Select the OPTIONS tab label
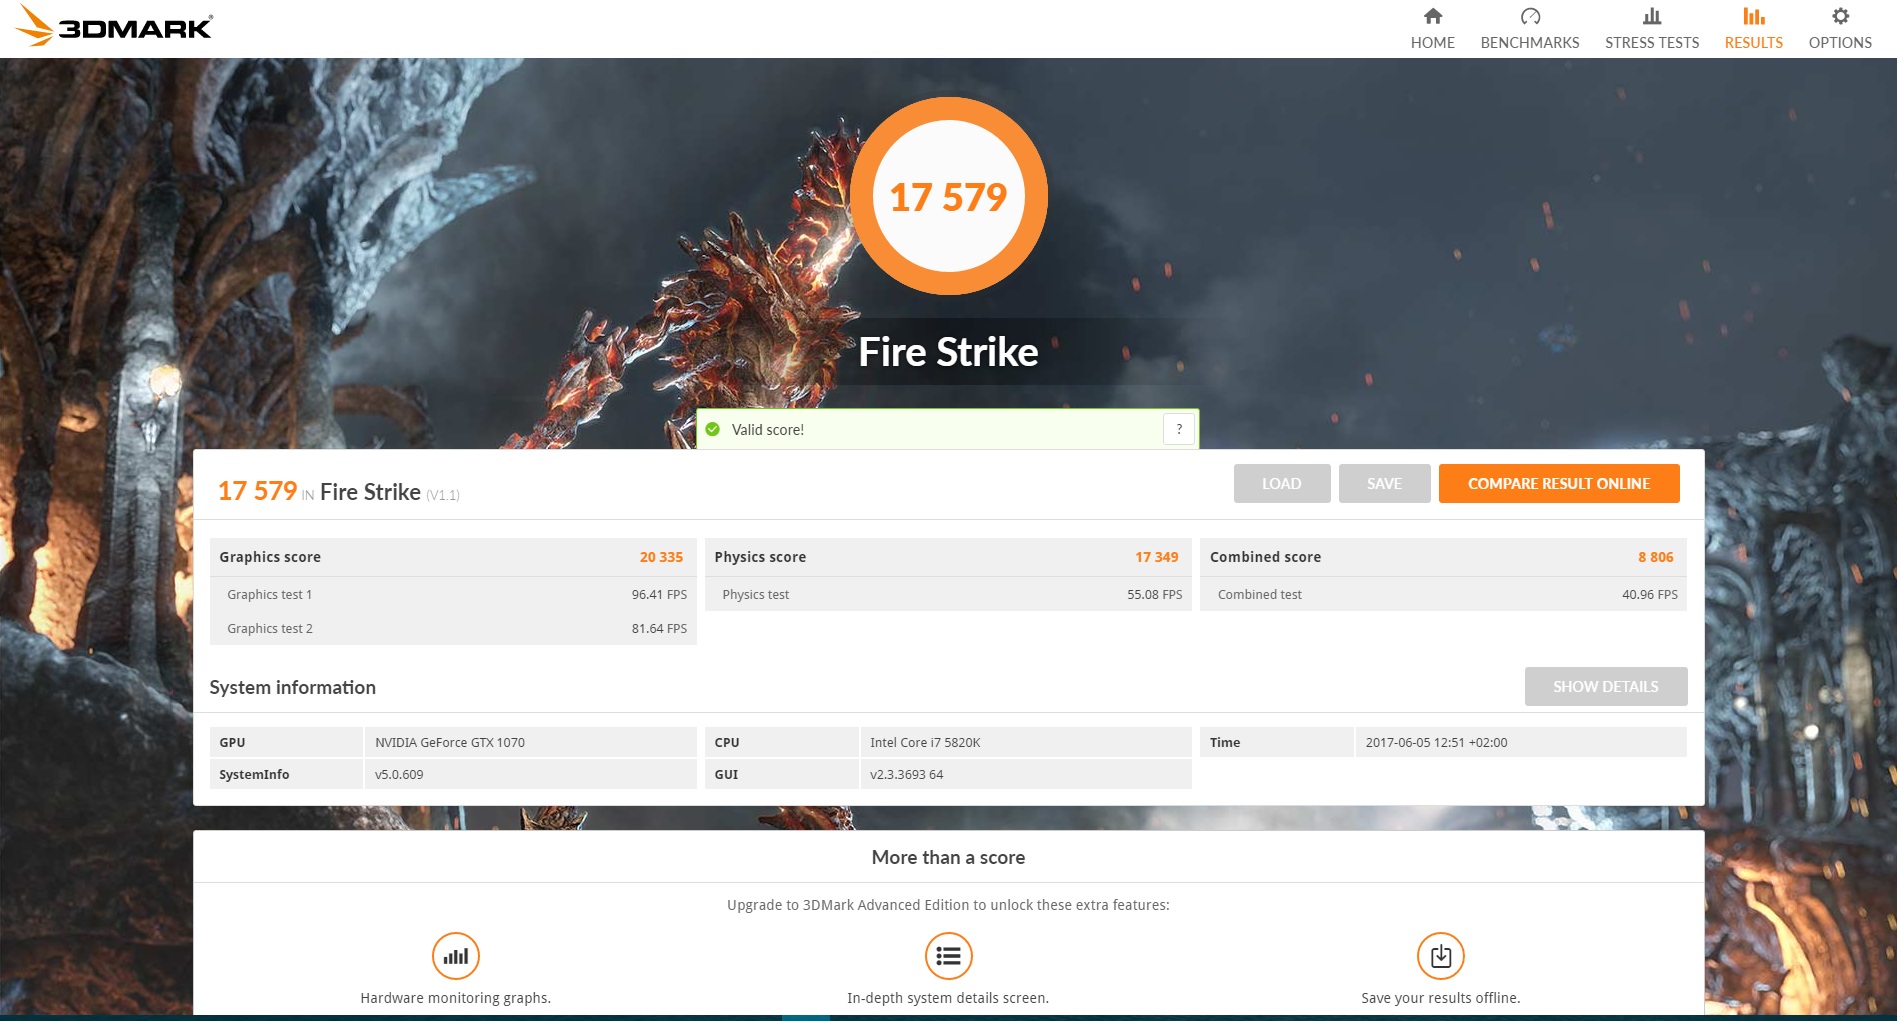This screenshot has width=1897, height=1021. pyautogui.click(x=1840, y=42)
